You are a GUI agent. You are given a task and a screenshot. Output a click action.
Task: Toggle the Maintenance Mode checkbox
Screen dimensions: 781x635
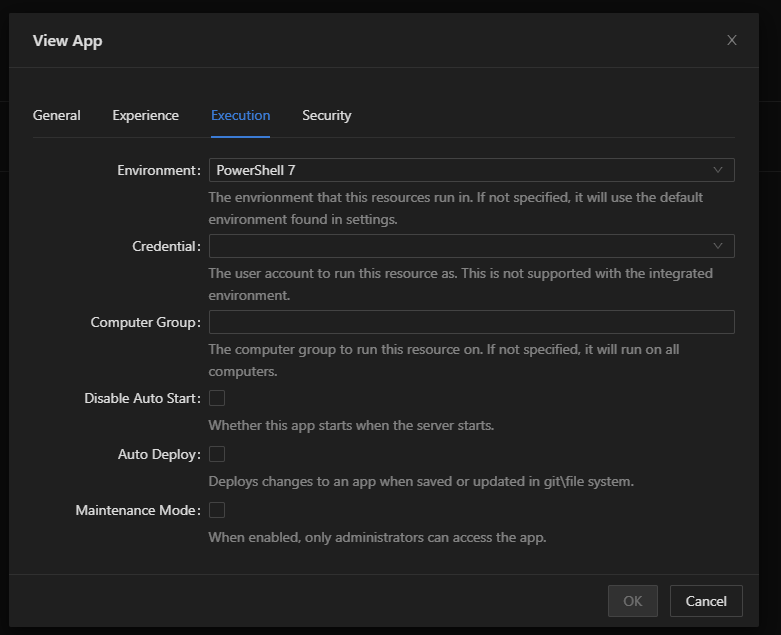coord(217,510)
